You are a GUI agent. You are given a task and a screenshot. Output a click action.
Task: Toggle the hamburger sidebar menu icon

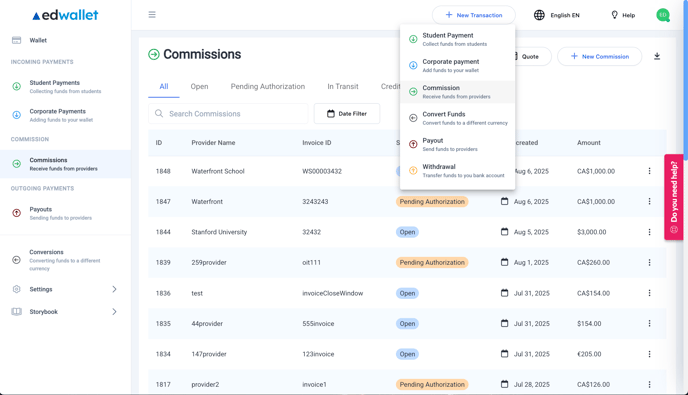tap(152, 15)
